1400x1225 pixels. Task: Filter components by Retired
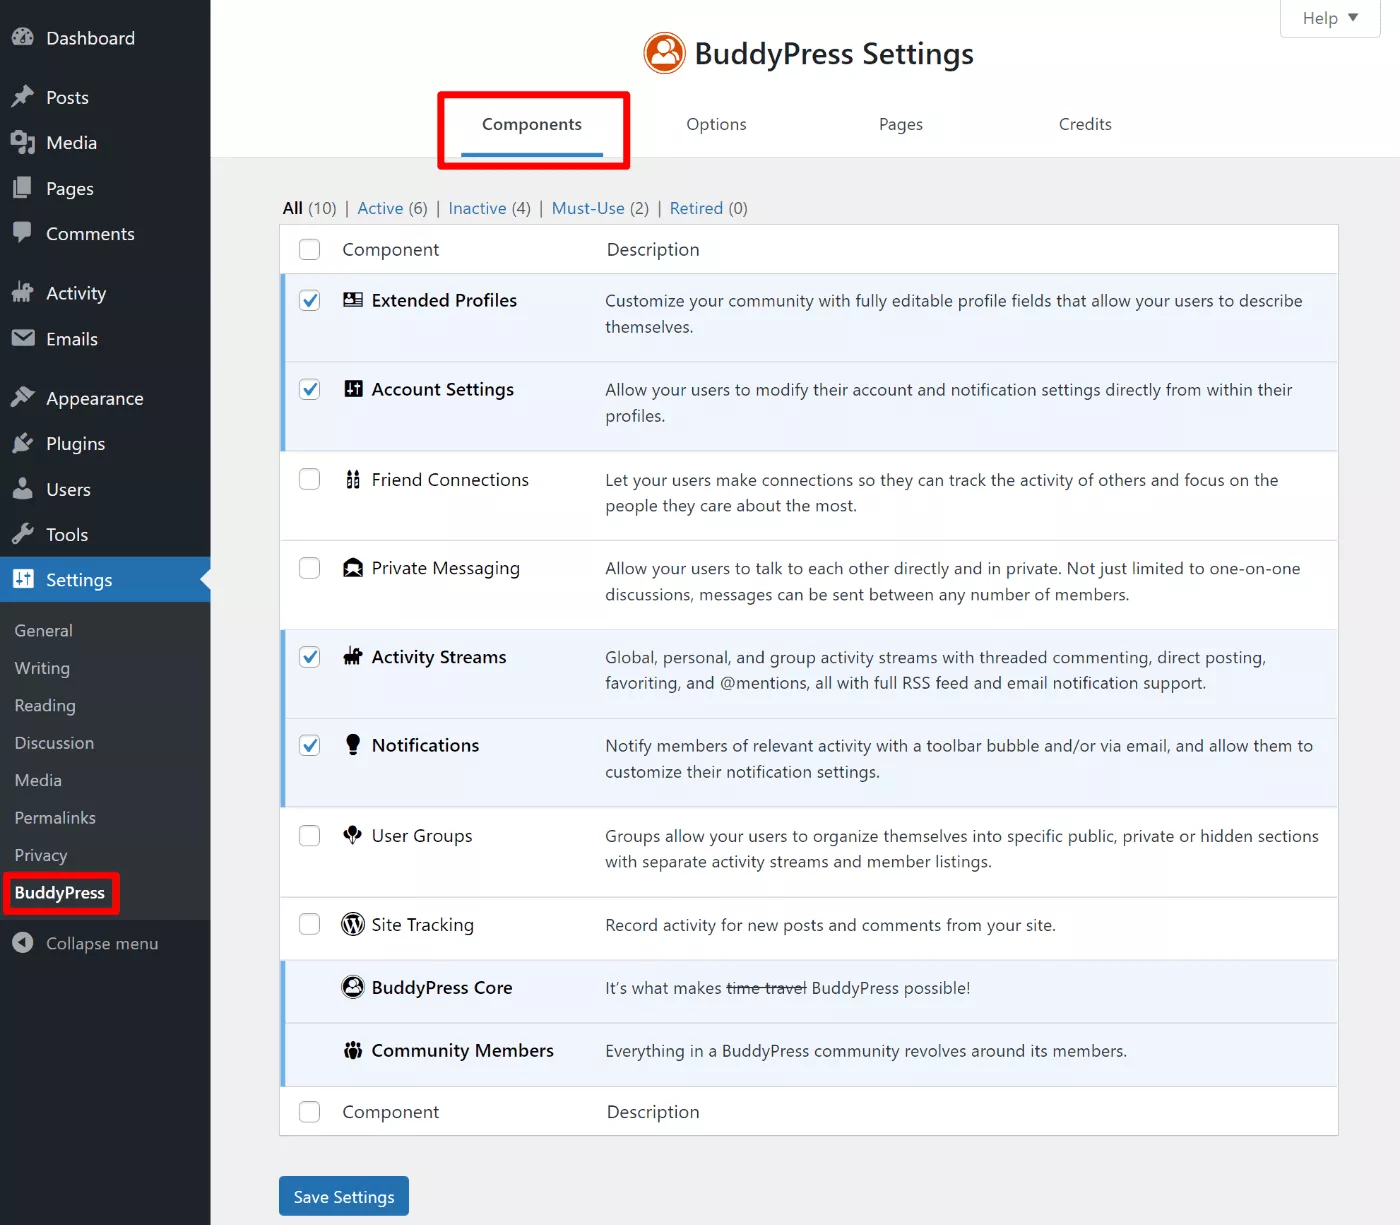click(x=696, y=208)
